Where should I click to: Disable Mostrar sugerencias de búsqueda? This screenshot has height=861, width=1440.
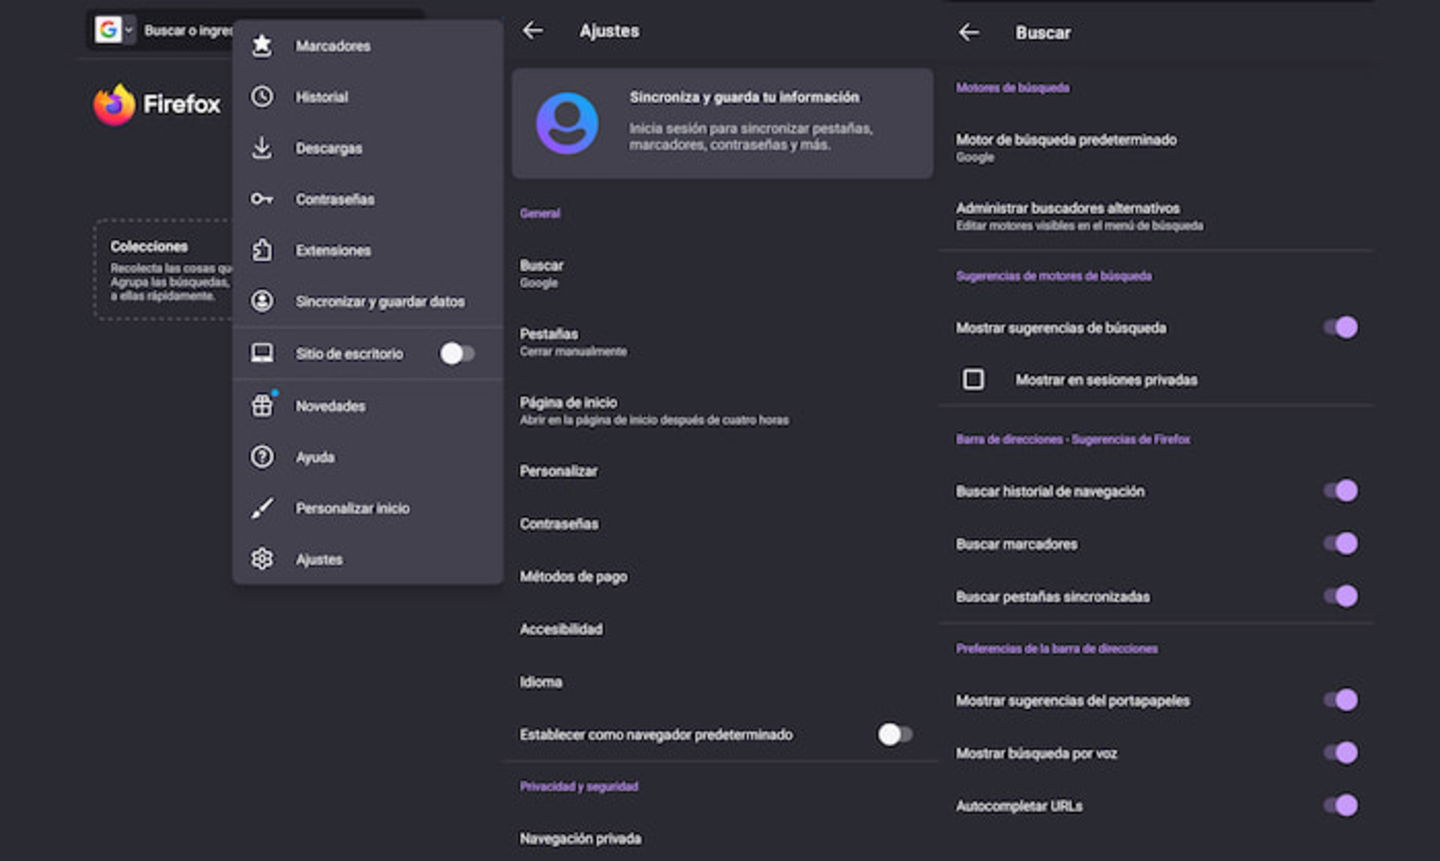[x=1340, y=327]
